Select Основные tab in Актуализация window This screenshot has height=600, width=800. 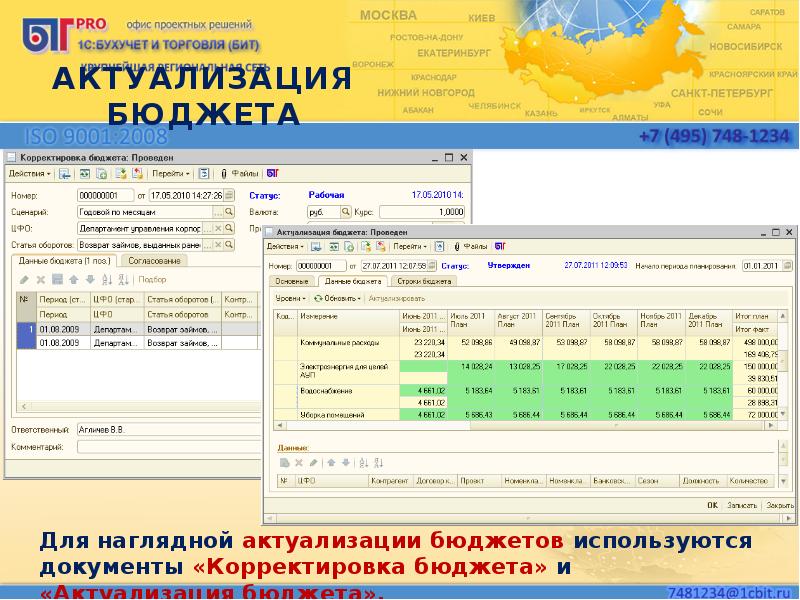pyautogui.click(x=291, y=282)
